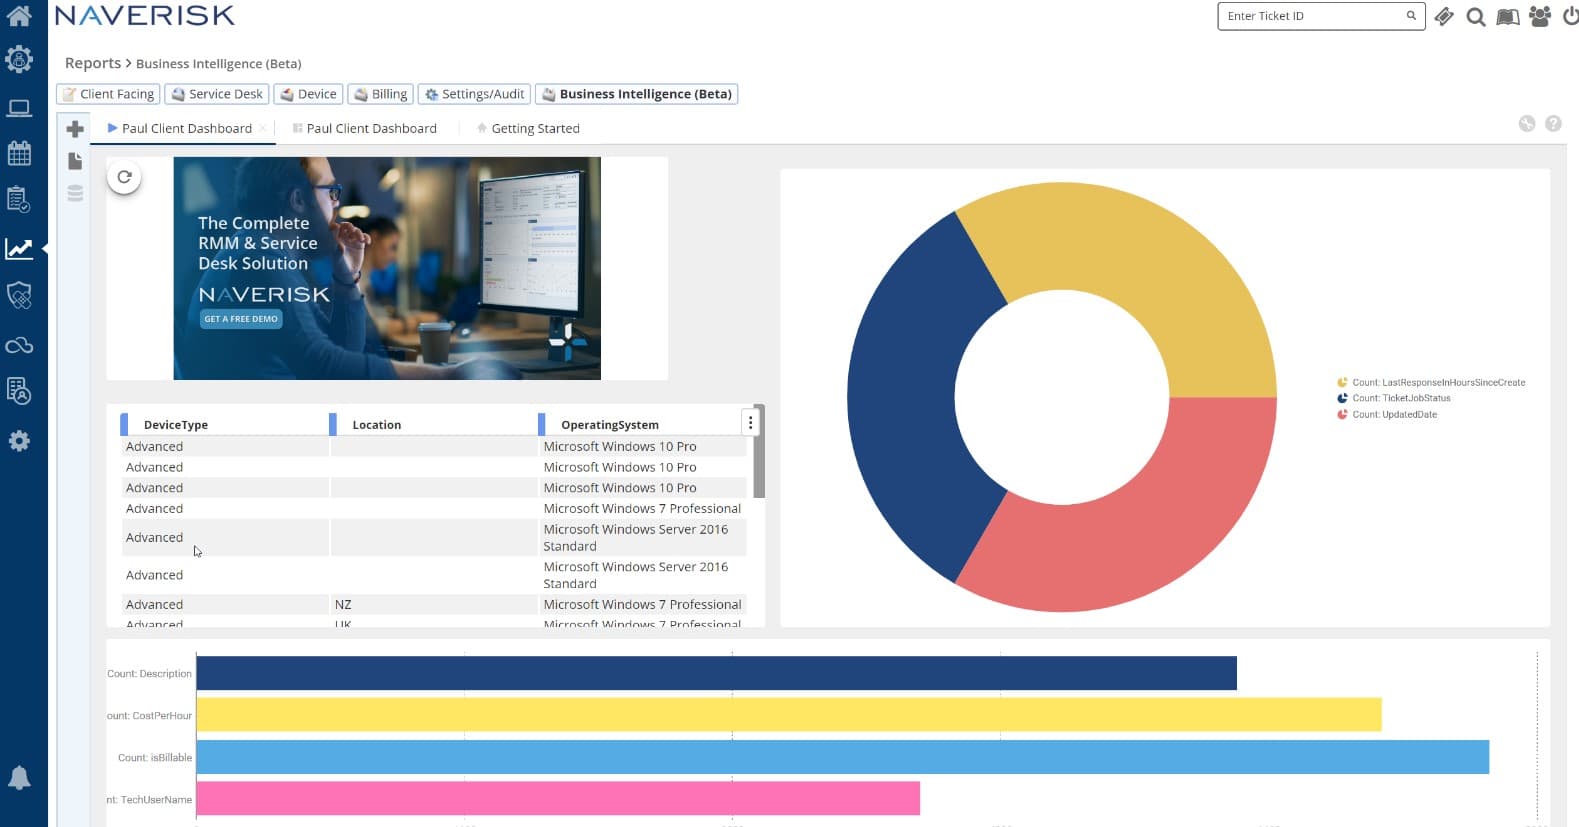Open the shield security sidebar icon
Image resolution: width=1579 pixels, height=827 pixels.
click(19, 295)
